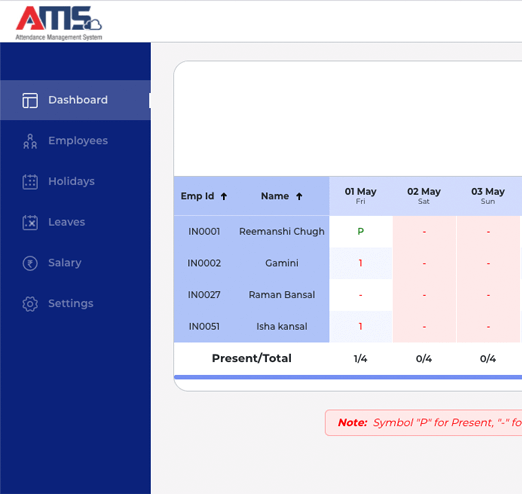This screenshot has height=494, width=522.
Task: Click P status for 01 May
Action: point(360,231)
